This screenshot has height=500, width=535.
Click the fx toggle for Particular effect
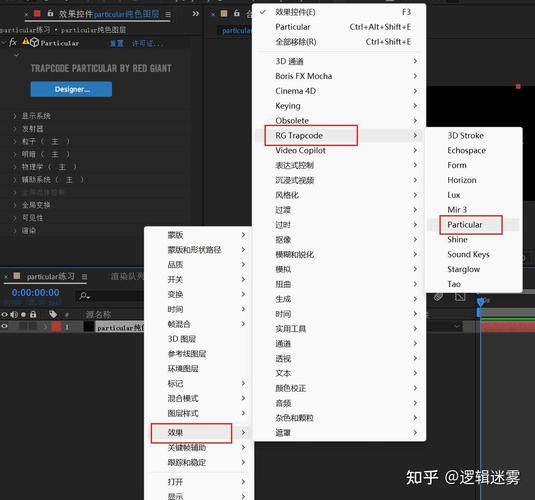pos(13,42)
